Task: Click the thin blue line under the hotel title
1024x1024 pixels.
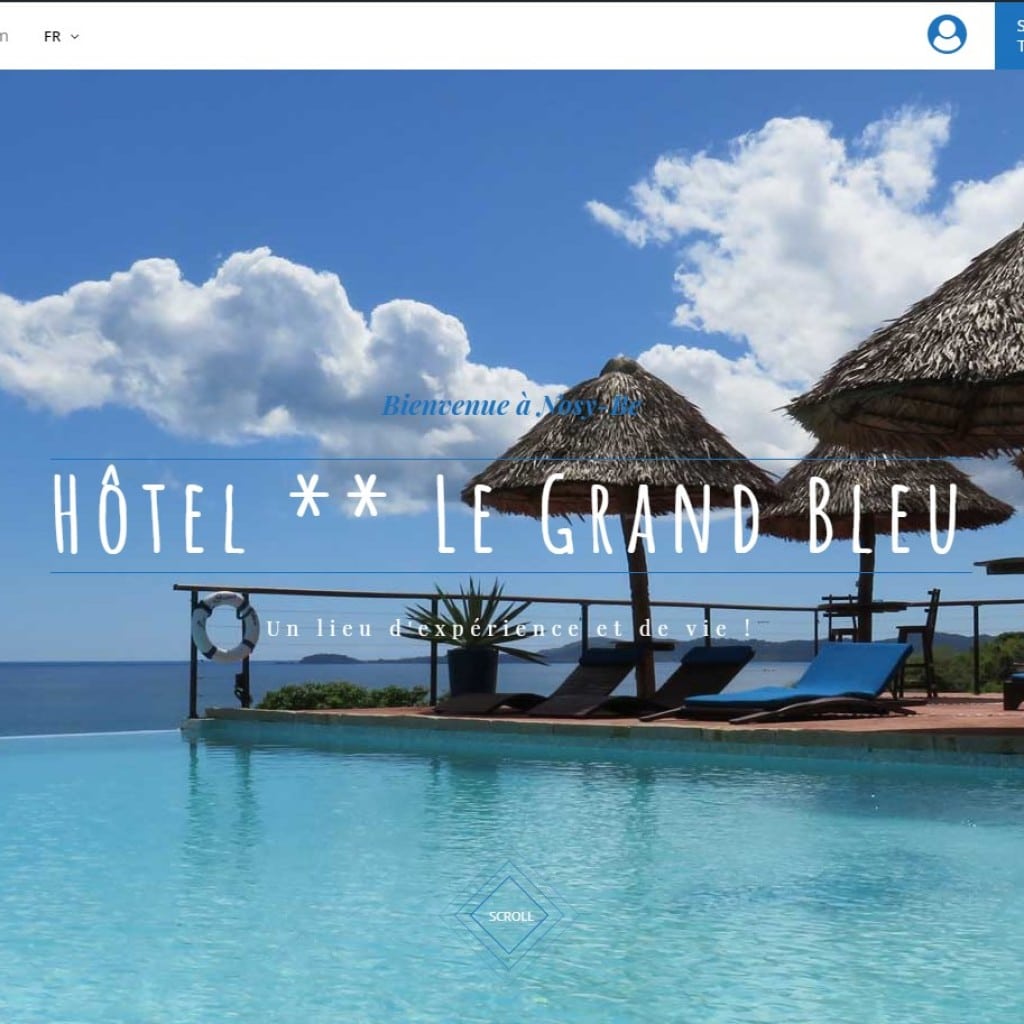Action: pyautogui.click(x=511, y=573)
